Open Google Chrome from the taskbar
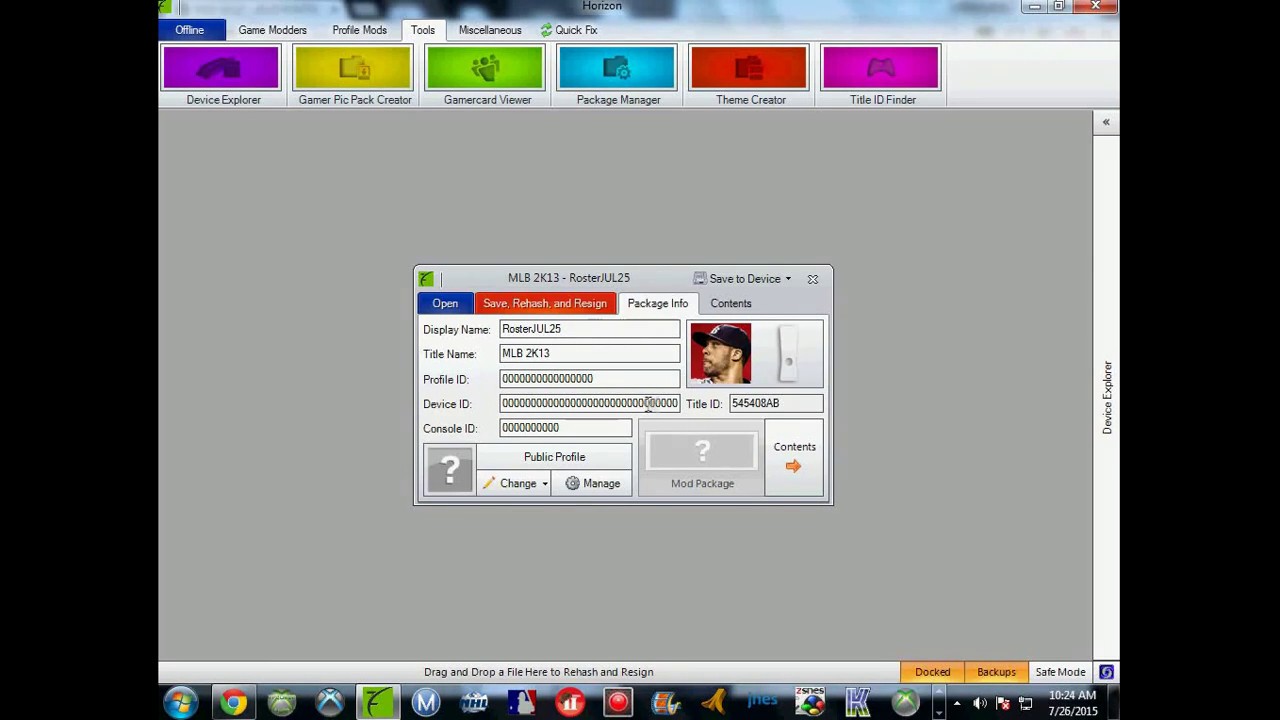This screenshot has height=720, width=1280. click(x=233, y=703)
